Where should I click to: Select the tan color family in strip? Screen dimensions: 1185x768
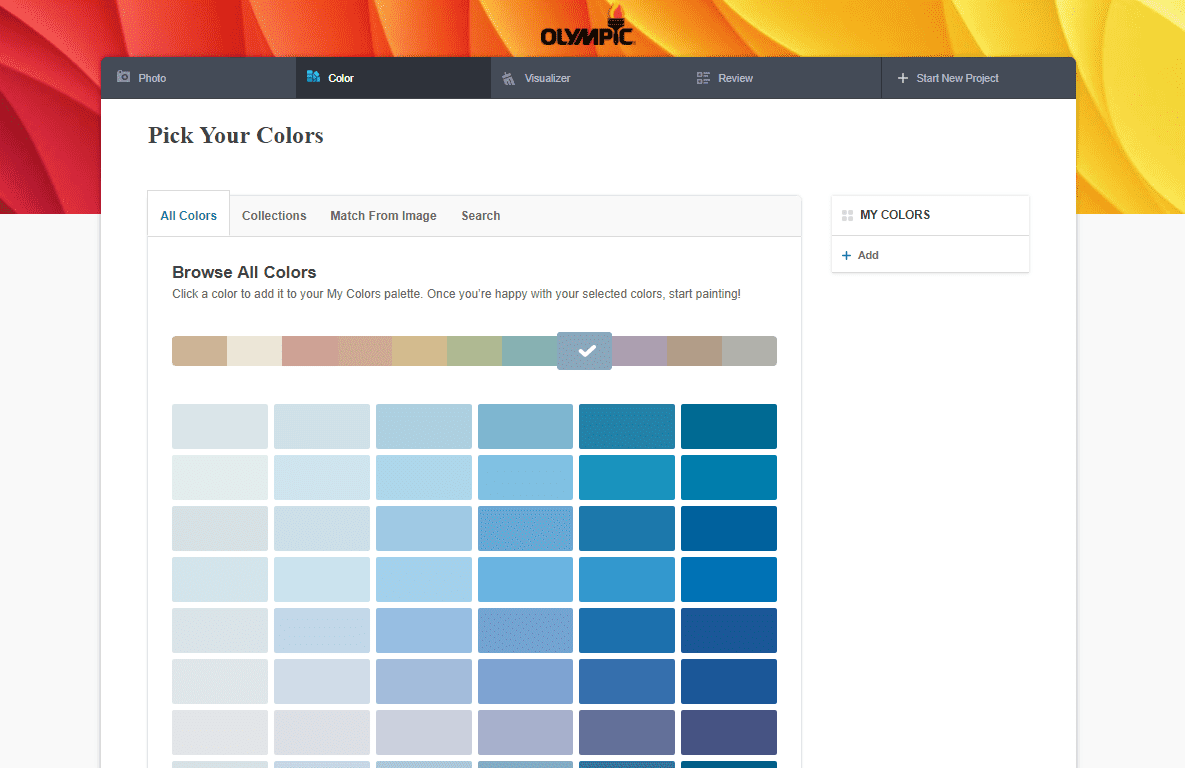point(200,351)
